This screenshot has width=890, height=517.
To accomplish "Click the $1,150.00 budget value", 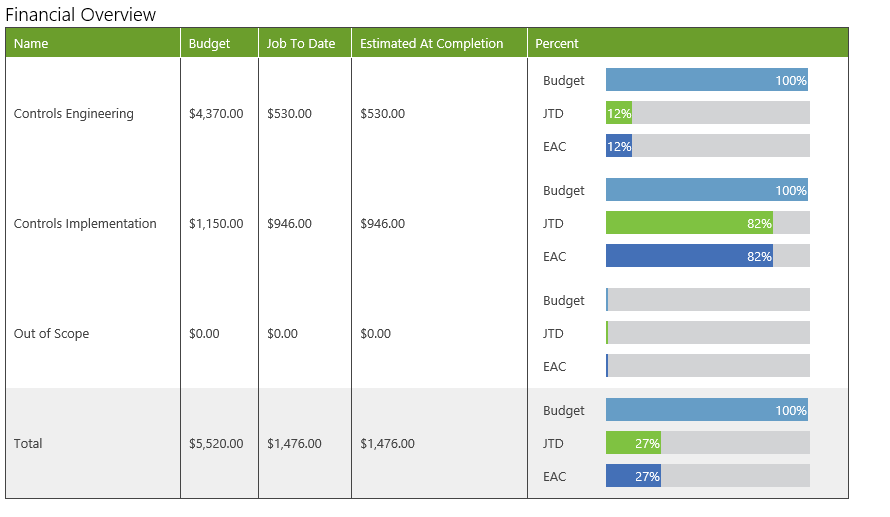I will click(216, 224).
